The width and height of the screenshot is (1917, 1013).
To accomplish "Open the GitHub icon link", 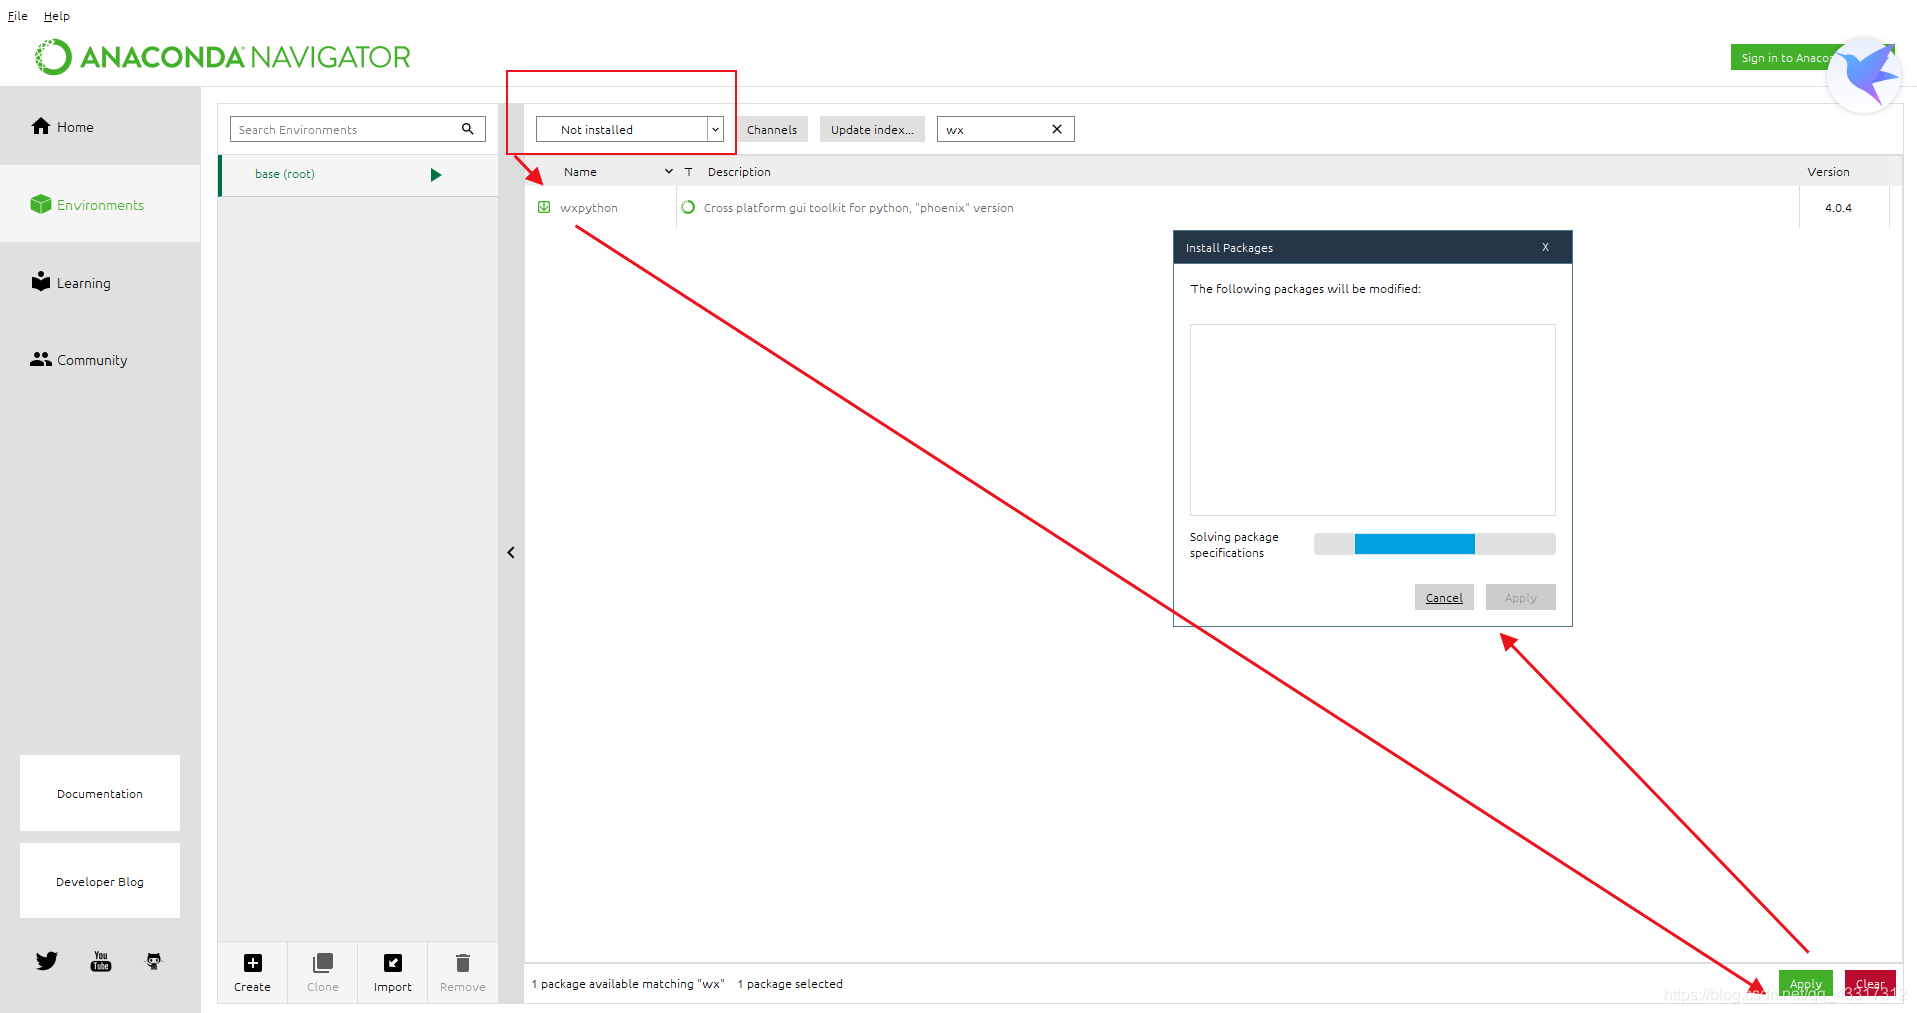I will [154, 961].
